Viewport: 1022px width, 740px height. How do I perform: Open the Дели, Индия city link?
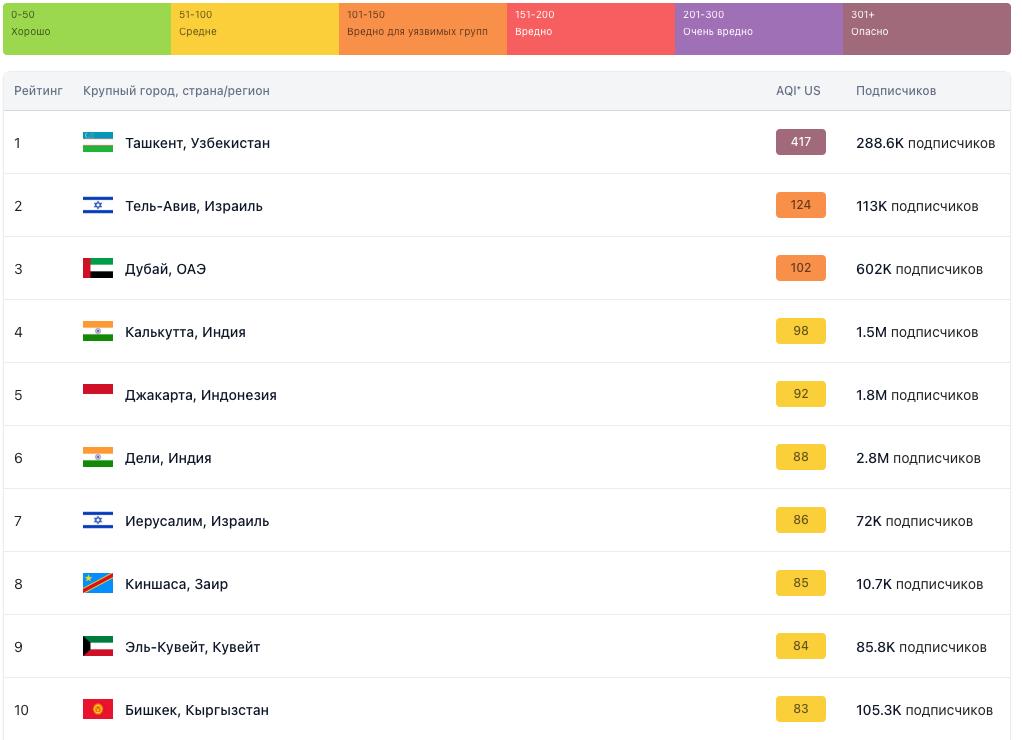point(168,458)
